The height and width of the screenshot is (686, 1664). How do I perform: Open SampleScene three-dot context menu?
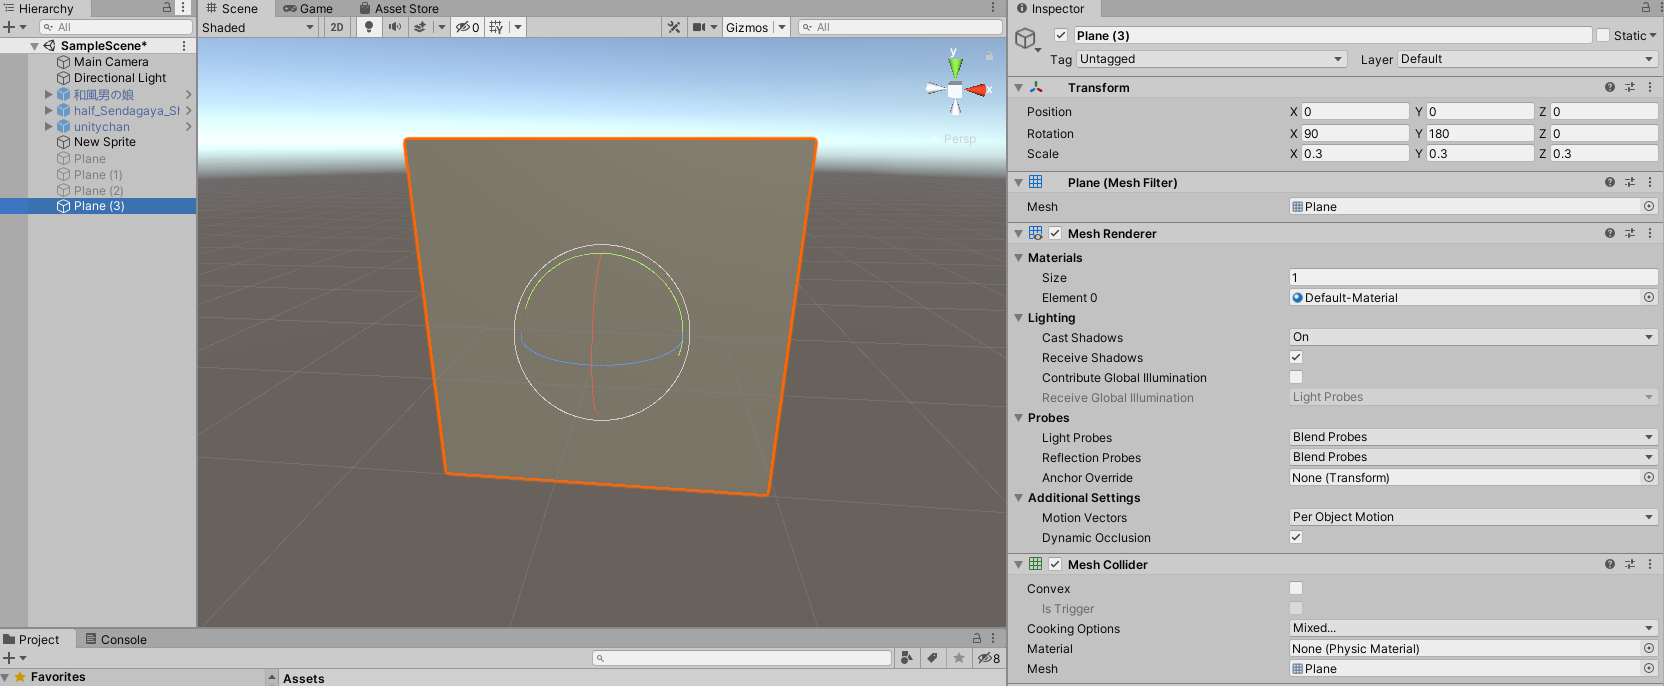tap(184, 46)
